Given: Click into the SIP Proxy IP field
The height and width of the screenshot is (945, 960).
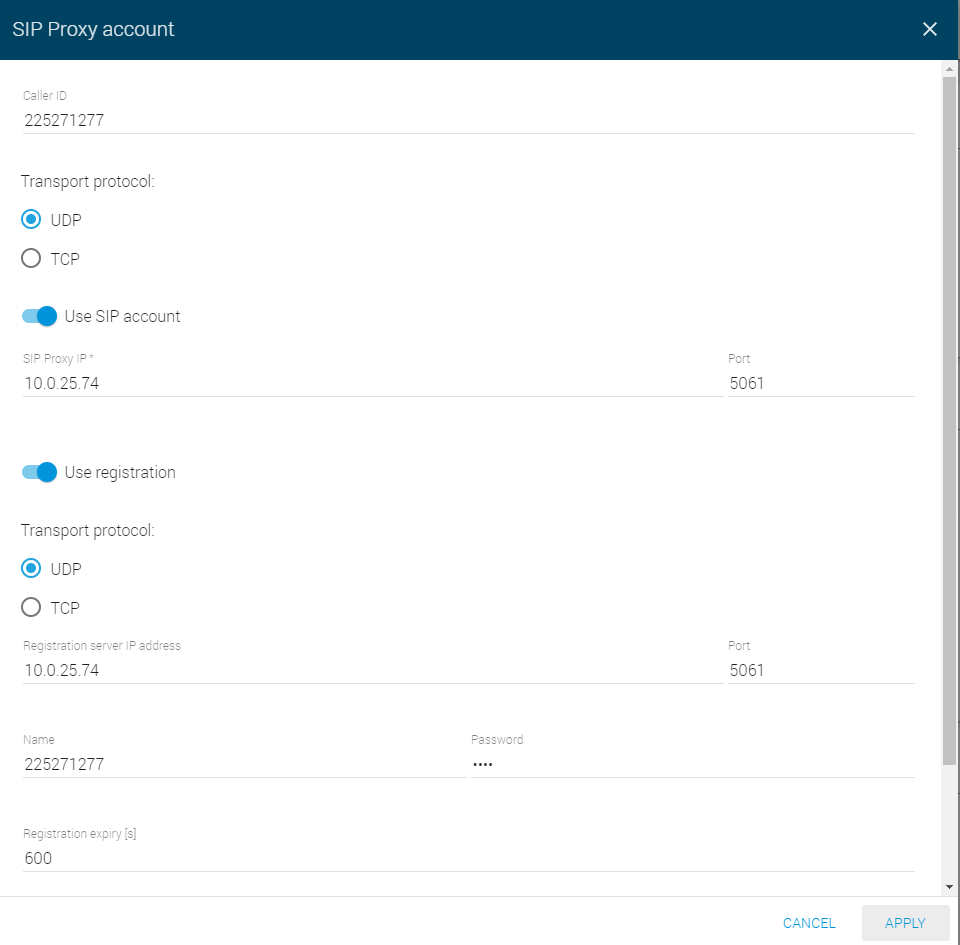Looking at the screenshot, I should coord(373,383).
